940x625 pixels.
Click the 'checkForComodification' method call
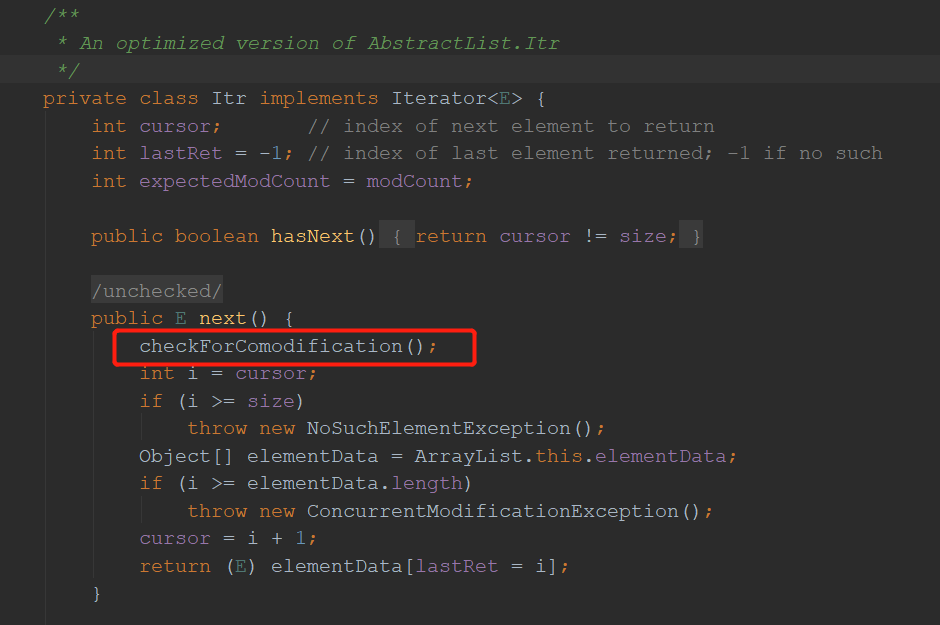pos(271,346)
